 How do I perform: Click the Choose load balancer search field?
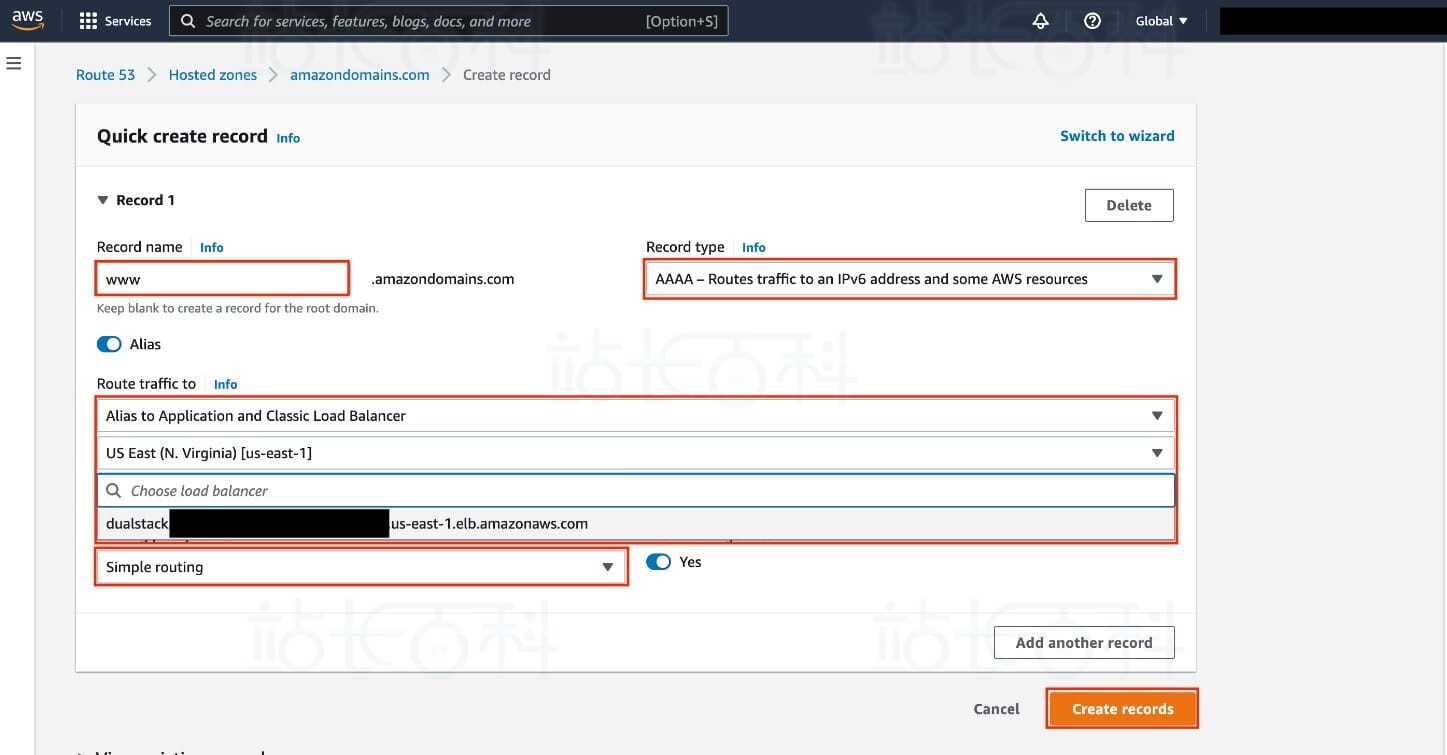[x=636, y=491]
